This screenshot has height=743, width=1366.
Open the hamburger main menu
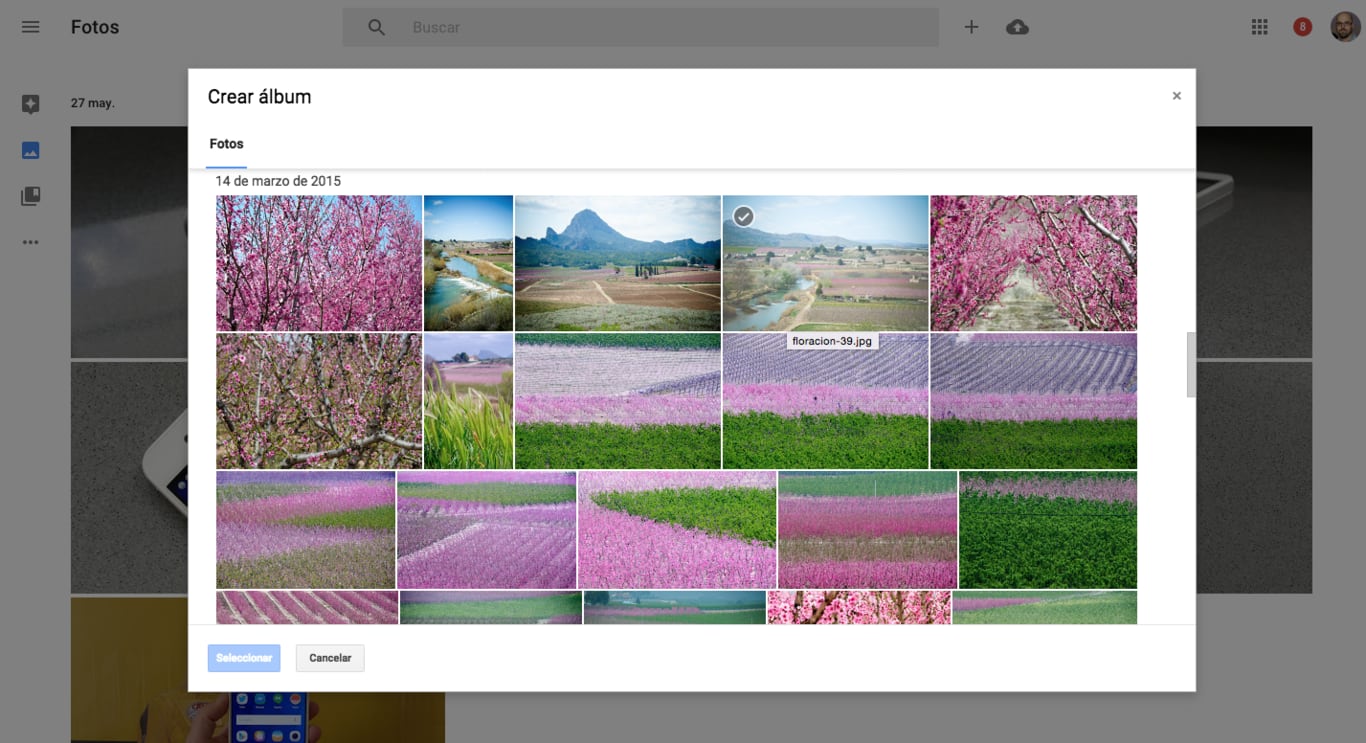[30, 27]
